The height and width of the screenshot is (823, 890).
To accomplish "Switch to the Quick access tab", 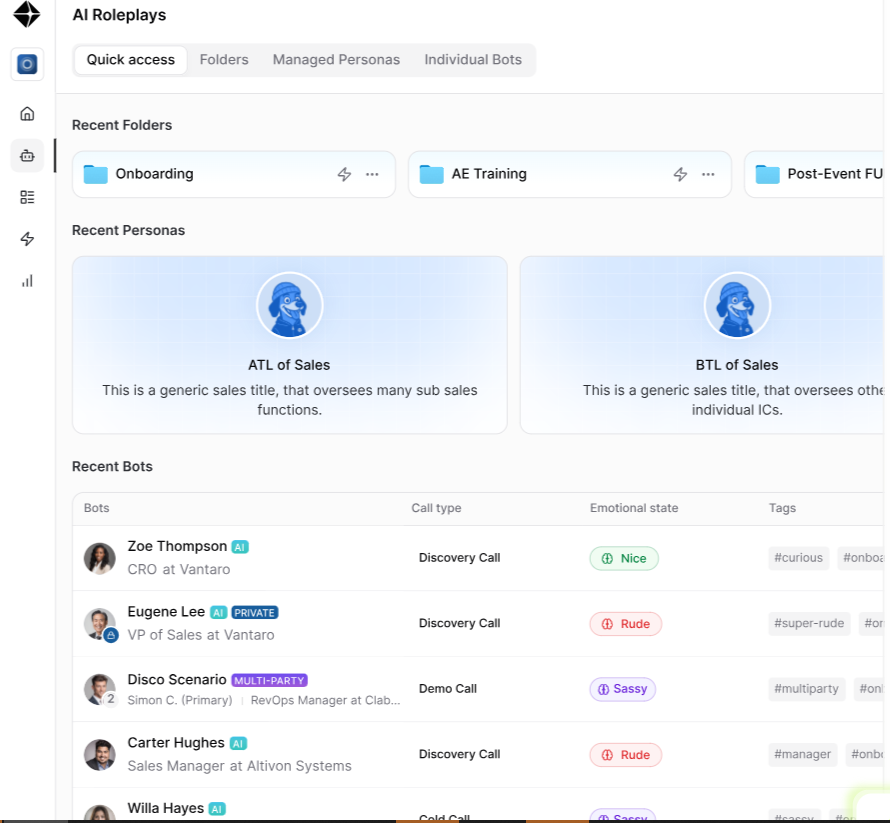I will coord(131,60).
